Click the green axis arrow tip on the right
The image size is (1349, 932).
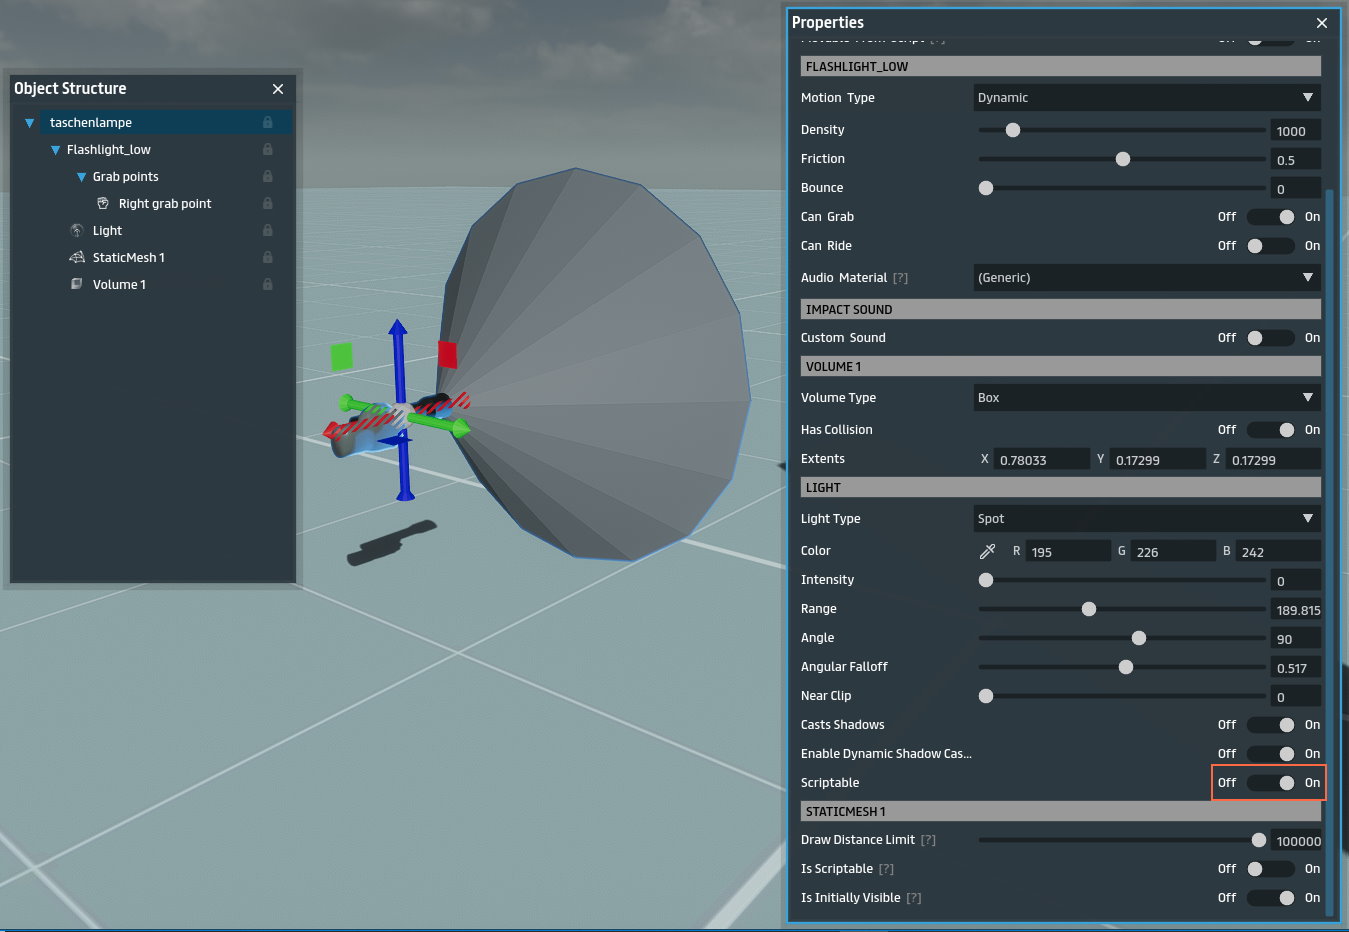459,428
